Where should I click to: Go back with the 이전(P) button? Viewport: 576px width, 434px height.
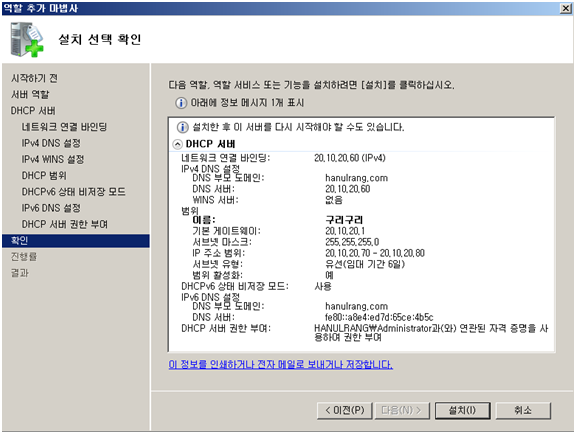point(345,410)
